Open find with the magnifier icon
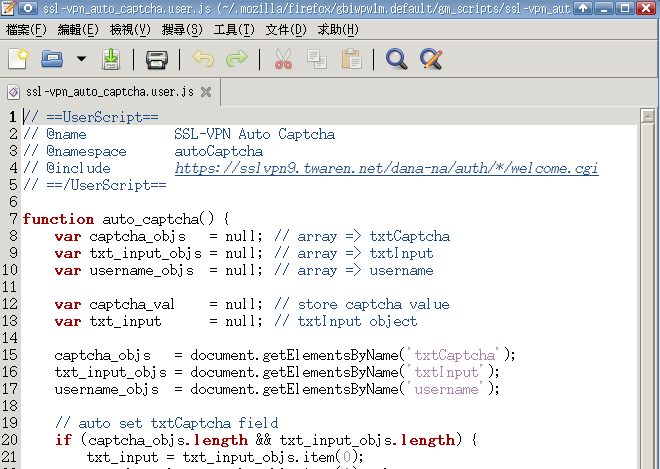The height and width of the screenshot is (469, 660). pyautogui.click(x=396, y=59)
